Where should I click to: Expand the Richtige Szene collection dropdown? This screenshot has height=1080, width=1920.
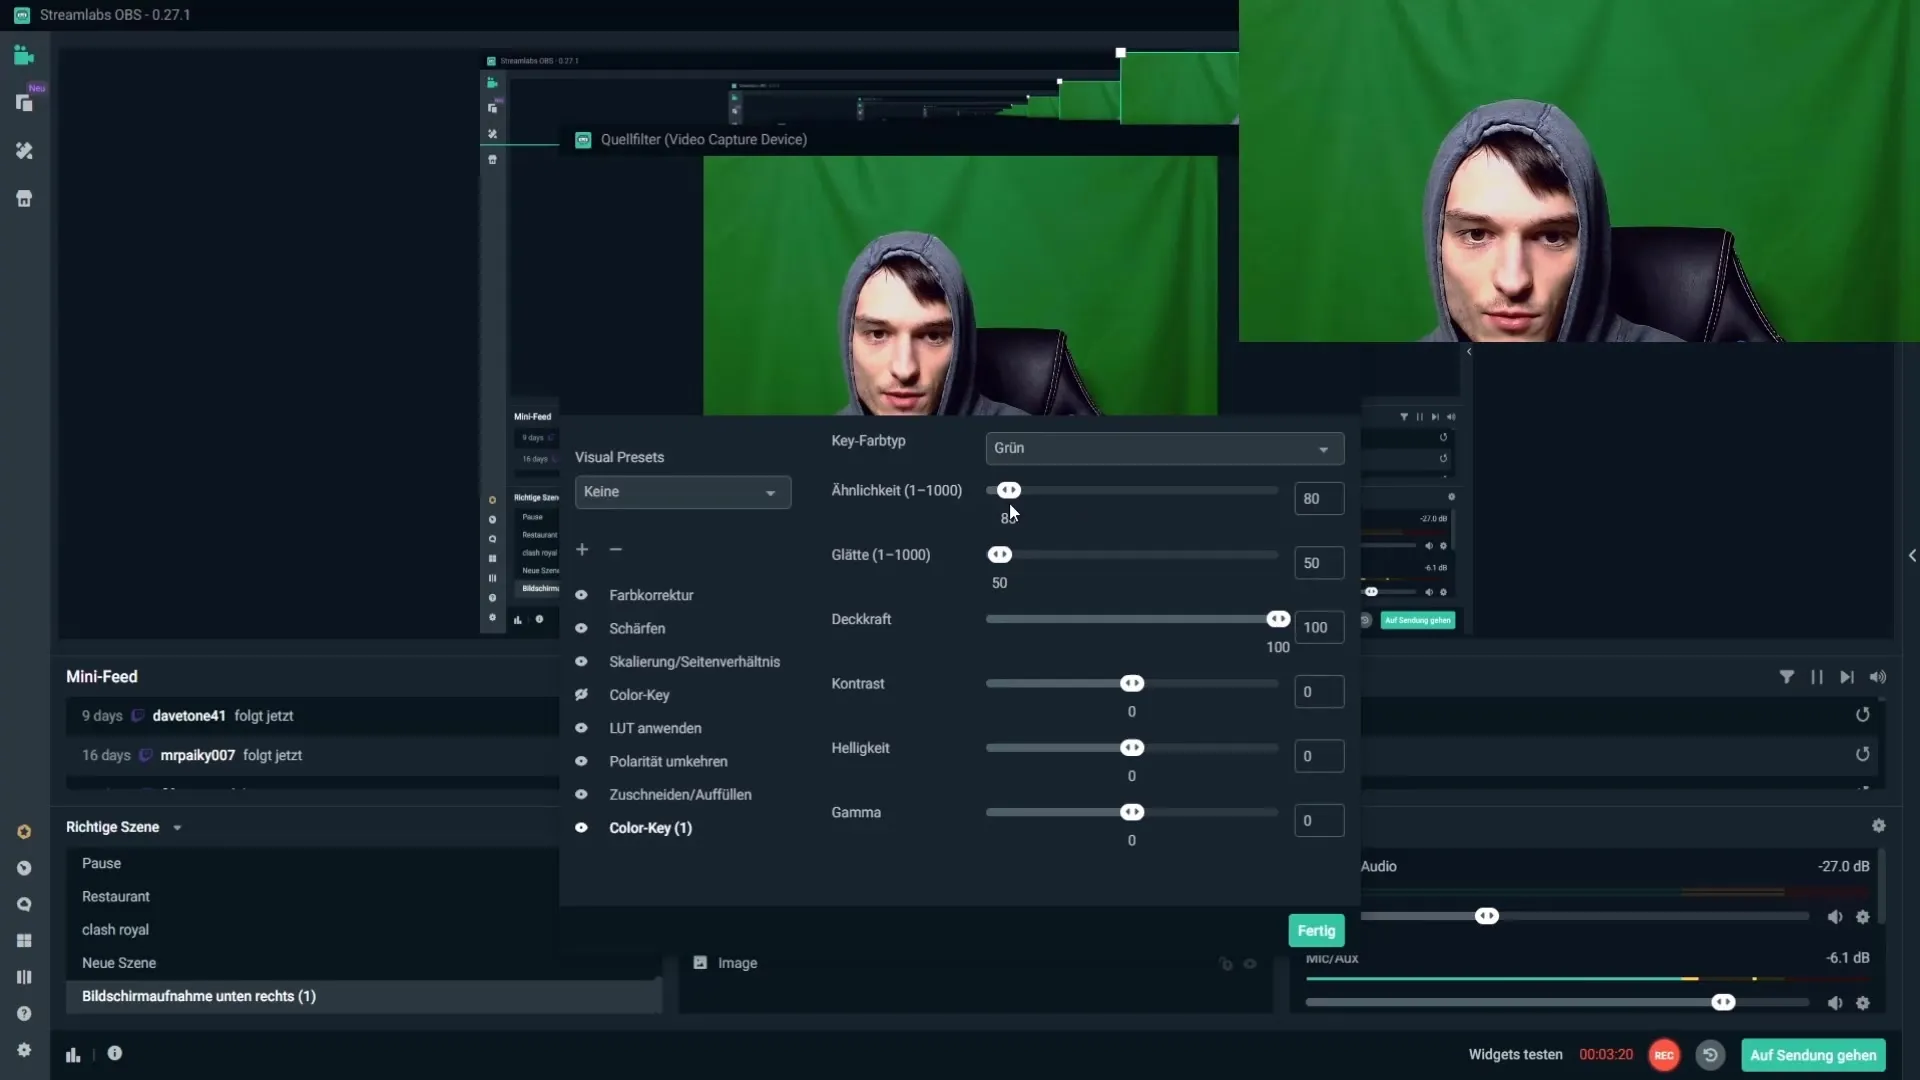[x=177, y=828]
